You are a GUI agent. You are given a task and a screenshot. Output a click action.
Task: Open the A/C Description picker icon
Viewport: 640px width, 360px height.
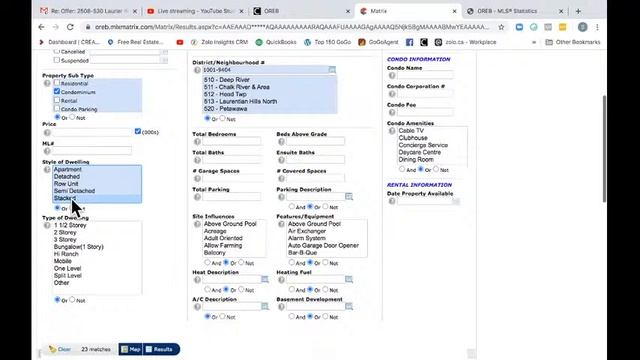[265, 307]
